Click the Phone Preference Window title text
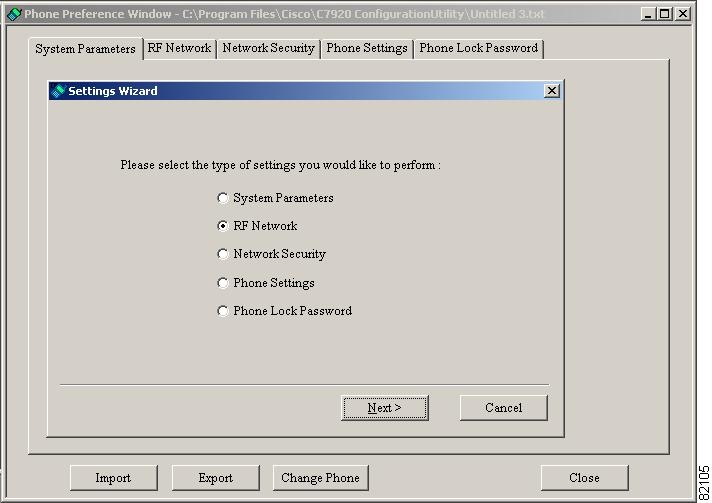 tap(284, 14)
